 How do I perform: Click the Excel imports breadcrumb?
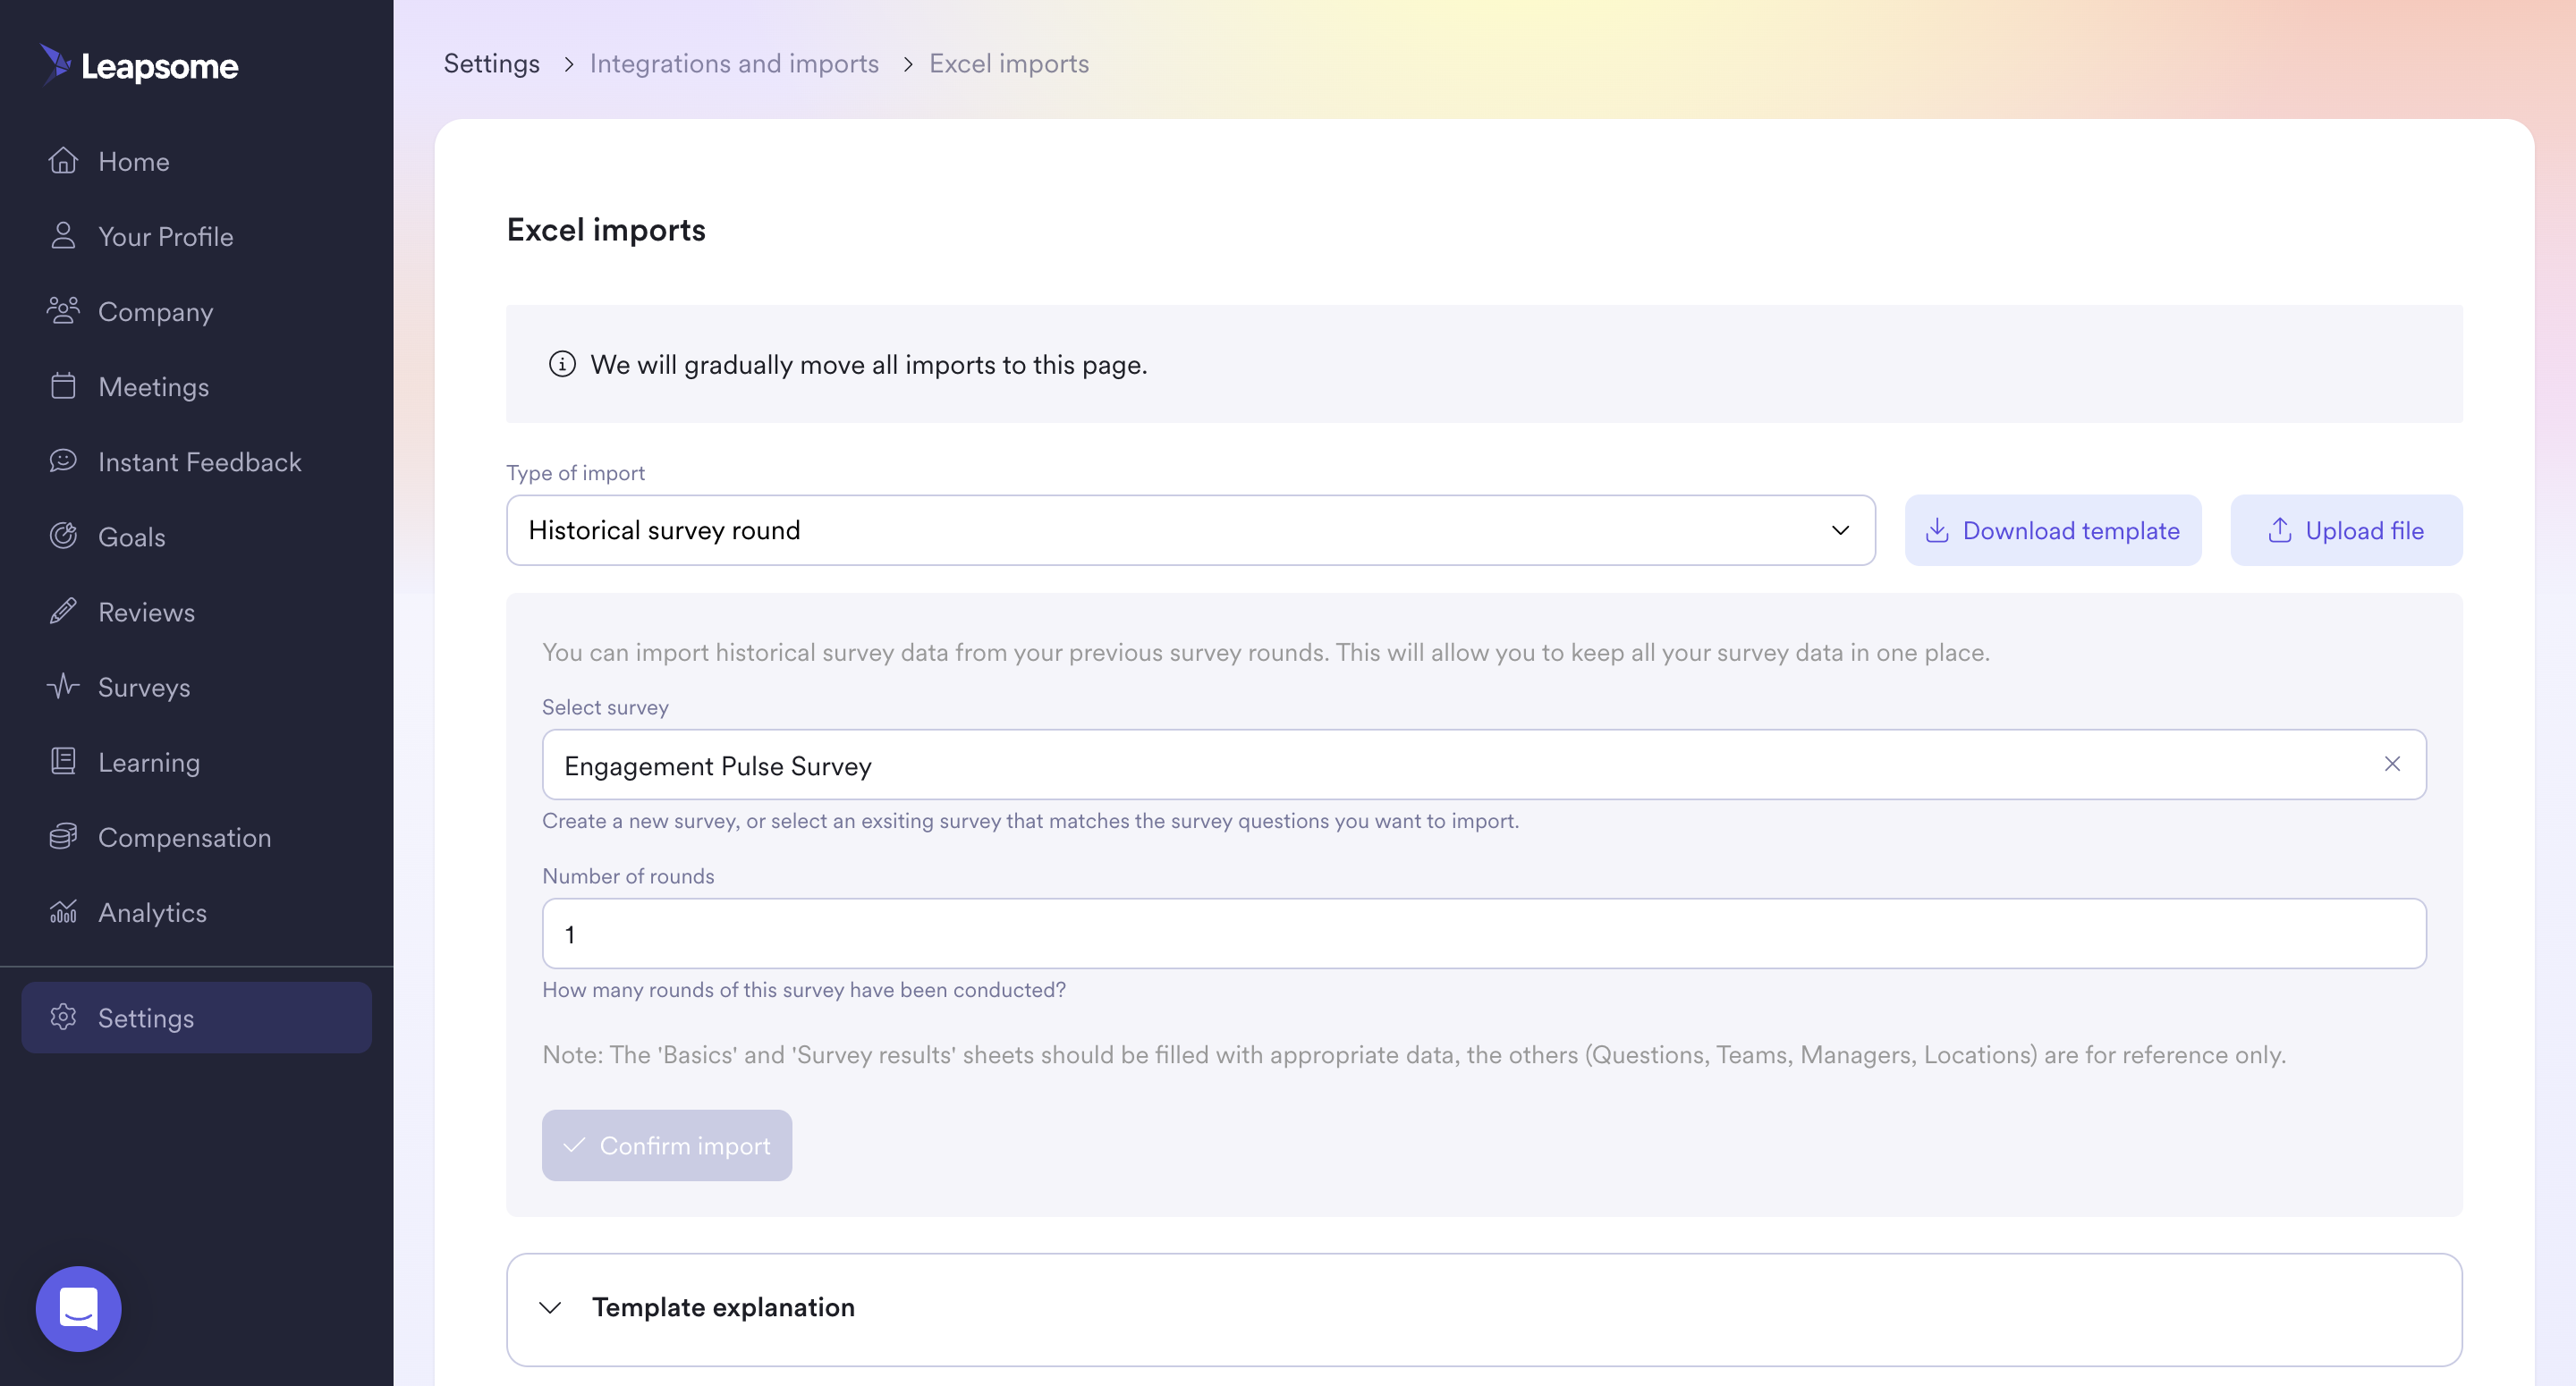pyautogui.click(x=1009, y=63)
